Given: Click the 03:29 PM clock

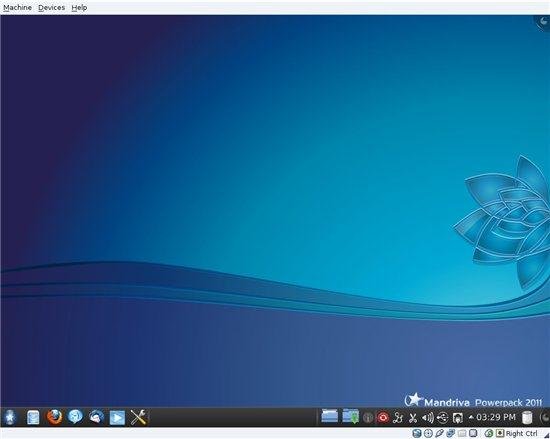Looking at the screenshot, I should (496, 417).
